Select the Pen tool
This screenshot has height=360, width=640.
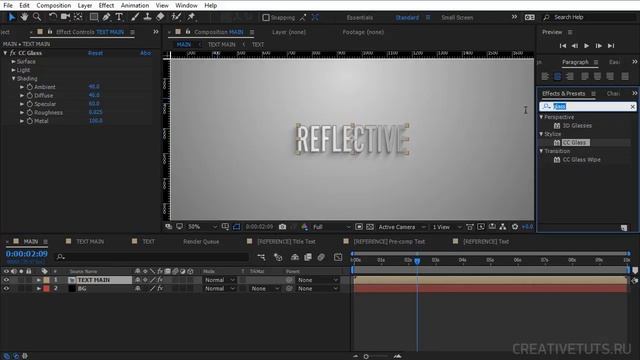click(107, 17)
